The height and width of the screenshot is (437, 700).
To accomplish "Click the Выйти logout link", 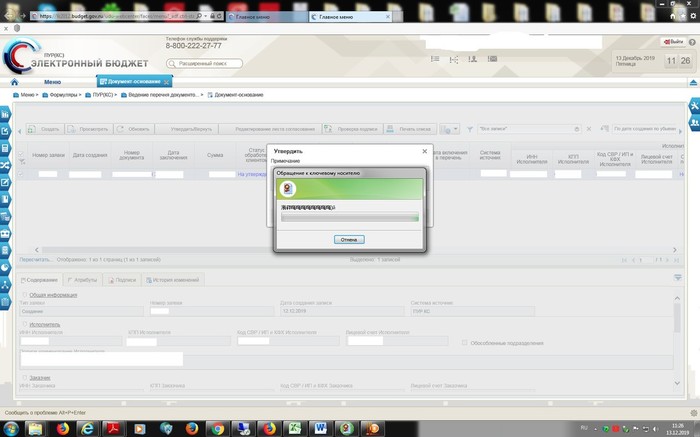I will (x=674, y=41).
